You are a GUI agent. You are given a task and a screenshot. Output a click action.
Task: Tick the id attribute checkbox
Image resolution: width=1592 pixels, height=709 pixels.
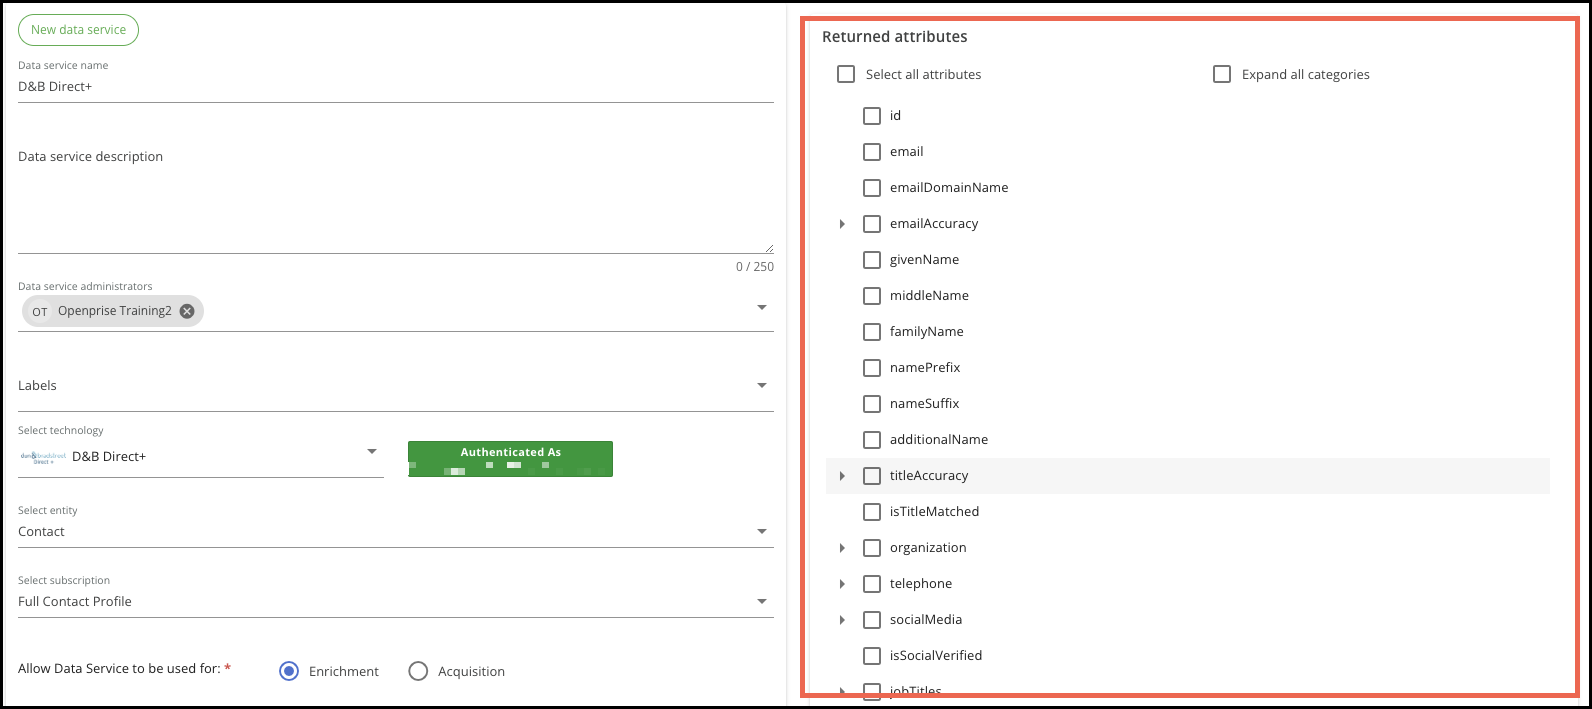click(x=872, y=116)
